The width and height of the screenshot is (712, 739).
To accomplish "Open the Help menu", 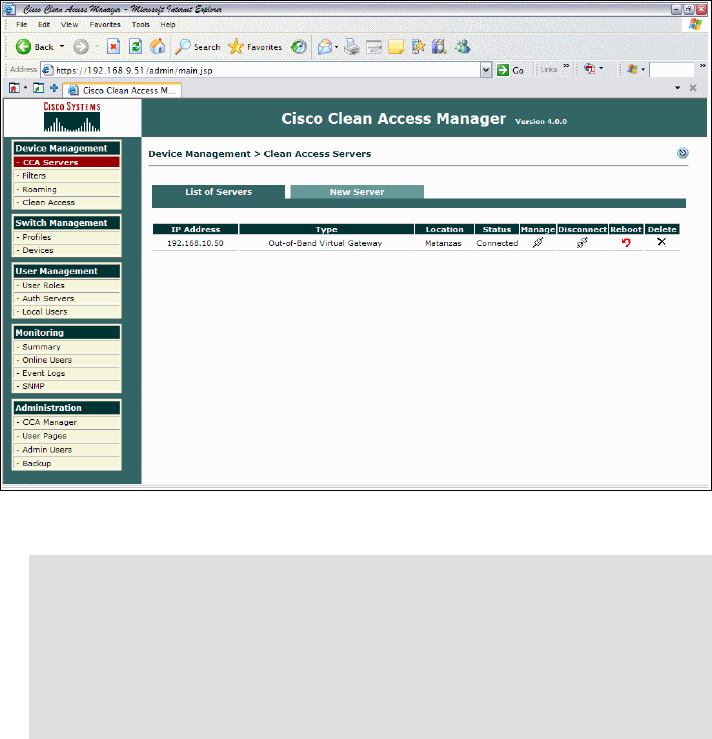I will [x=168, y=25].
